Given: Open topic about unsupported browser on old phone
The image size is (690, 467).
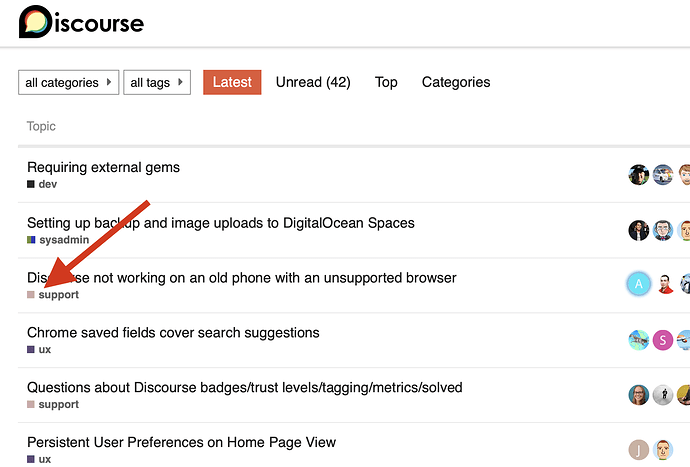Looking at the screenshot, I should [242, 278].
